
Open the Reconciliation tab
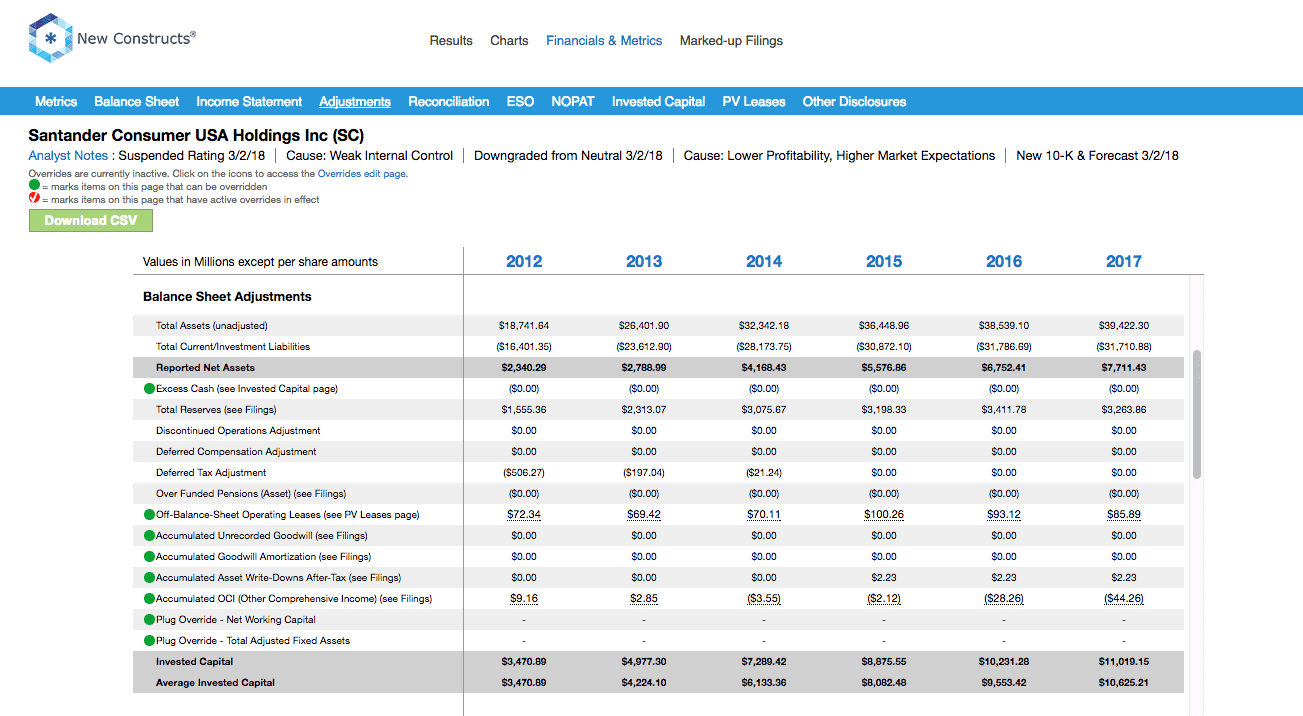coord(449,101)
